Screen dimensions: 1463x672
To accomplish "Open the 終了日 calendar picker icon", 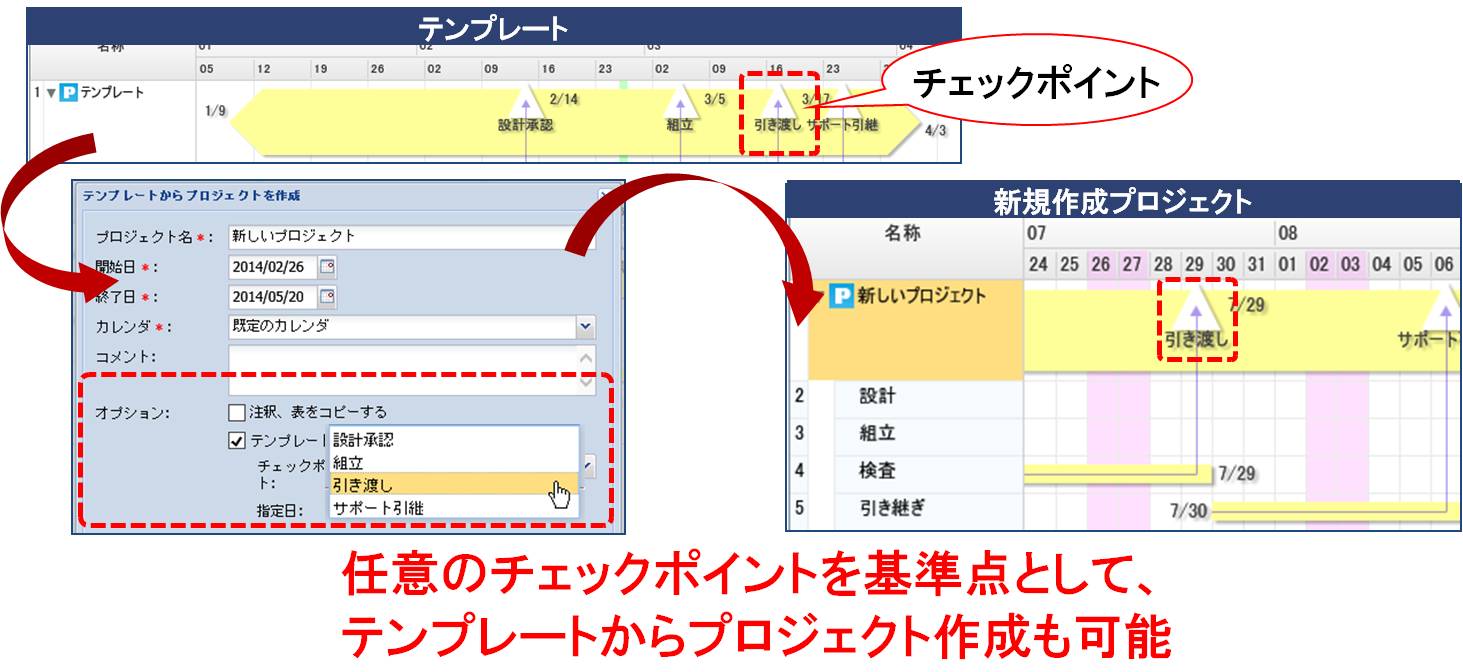I will pyautogui.click(x=327, y=297).
